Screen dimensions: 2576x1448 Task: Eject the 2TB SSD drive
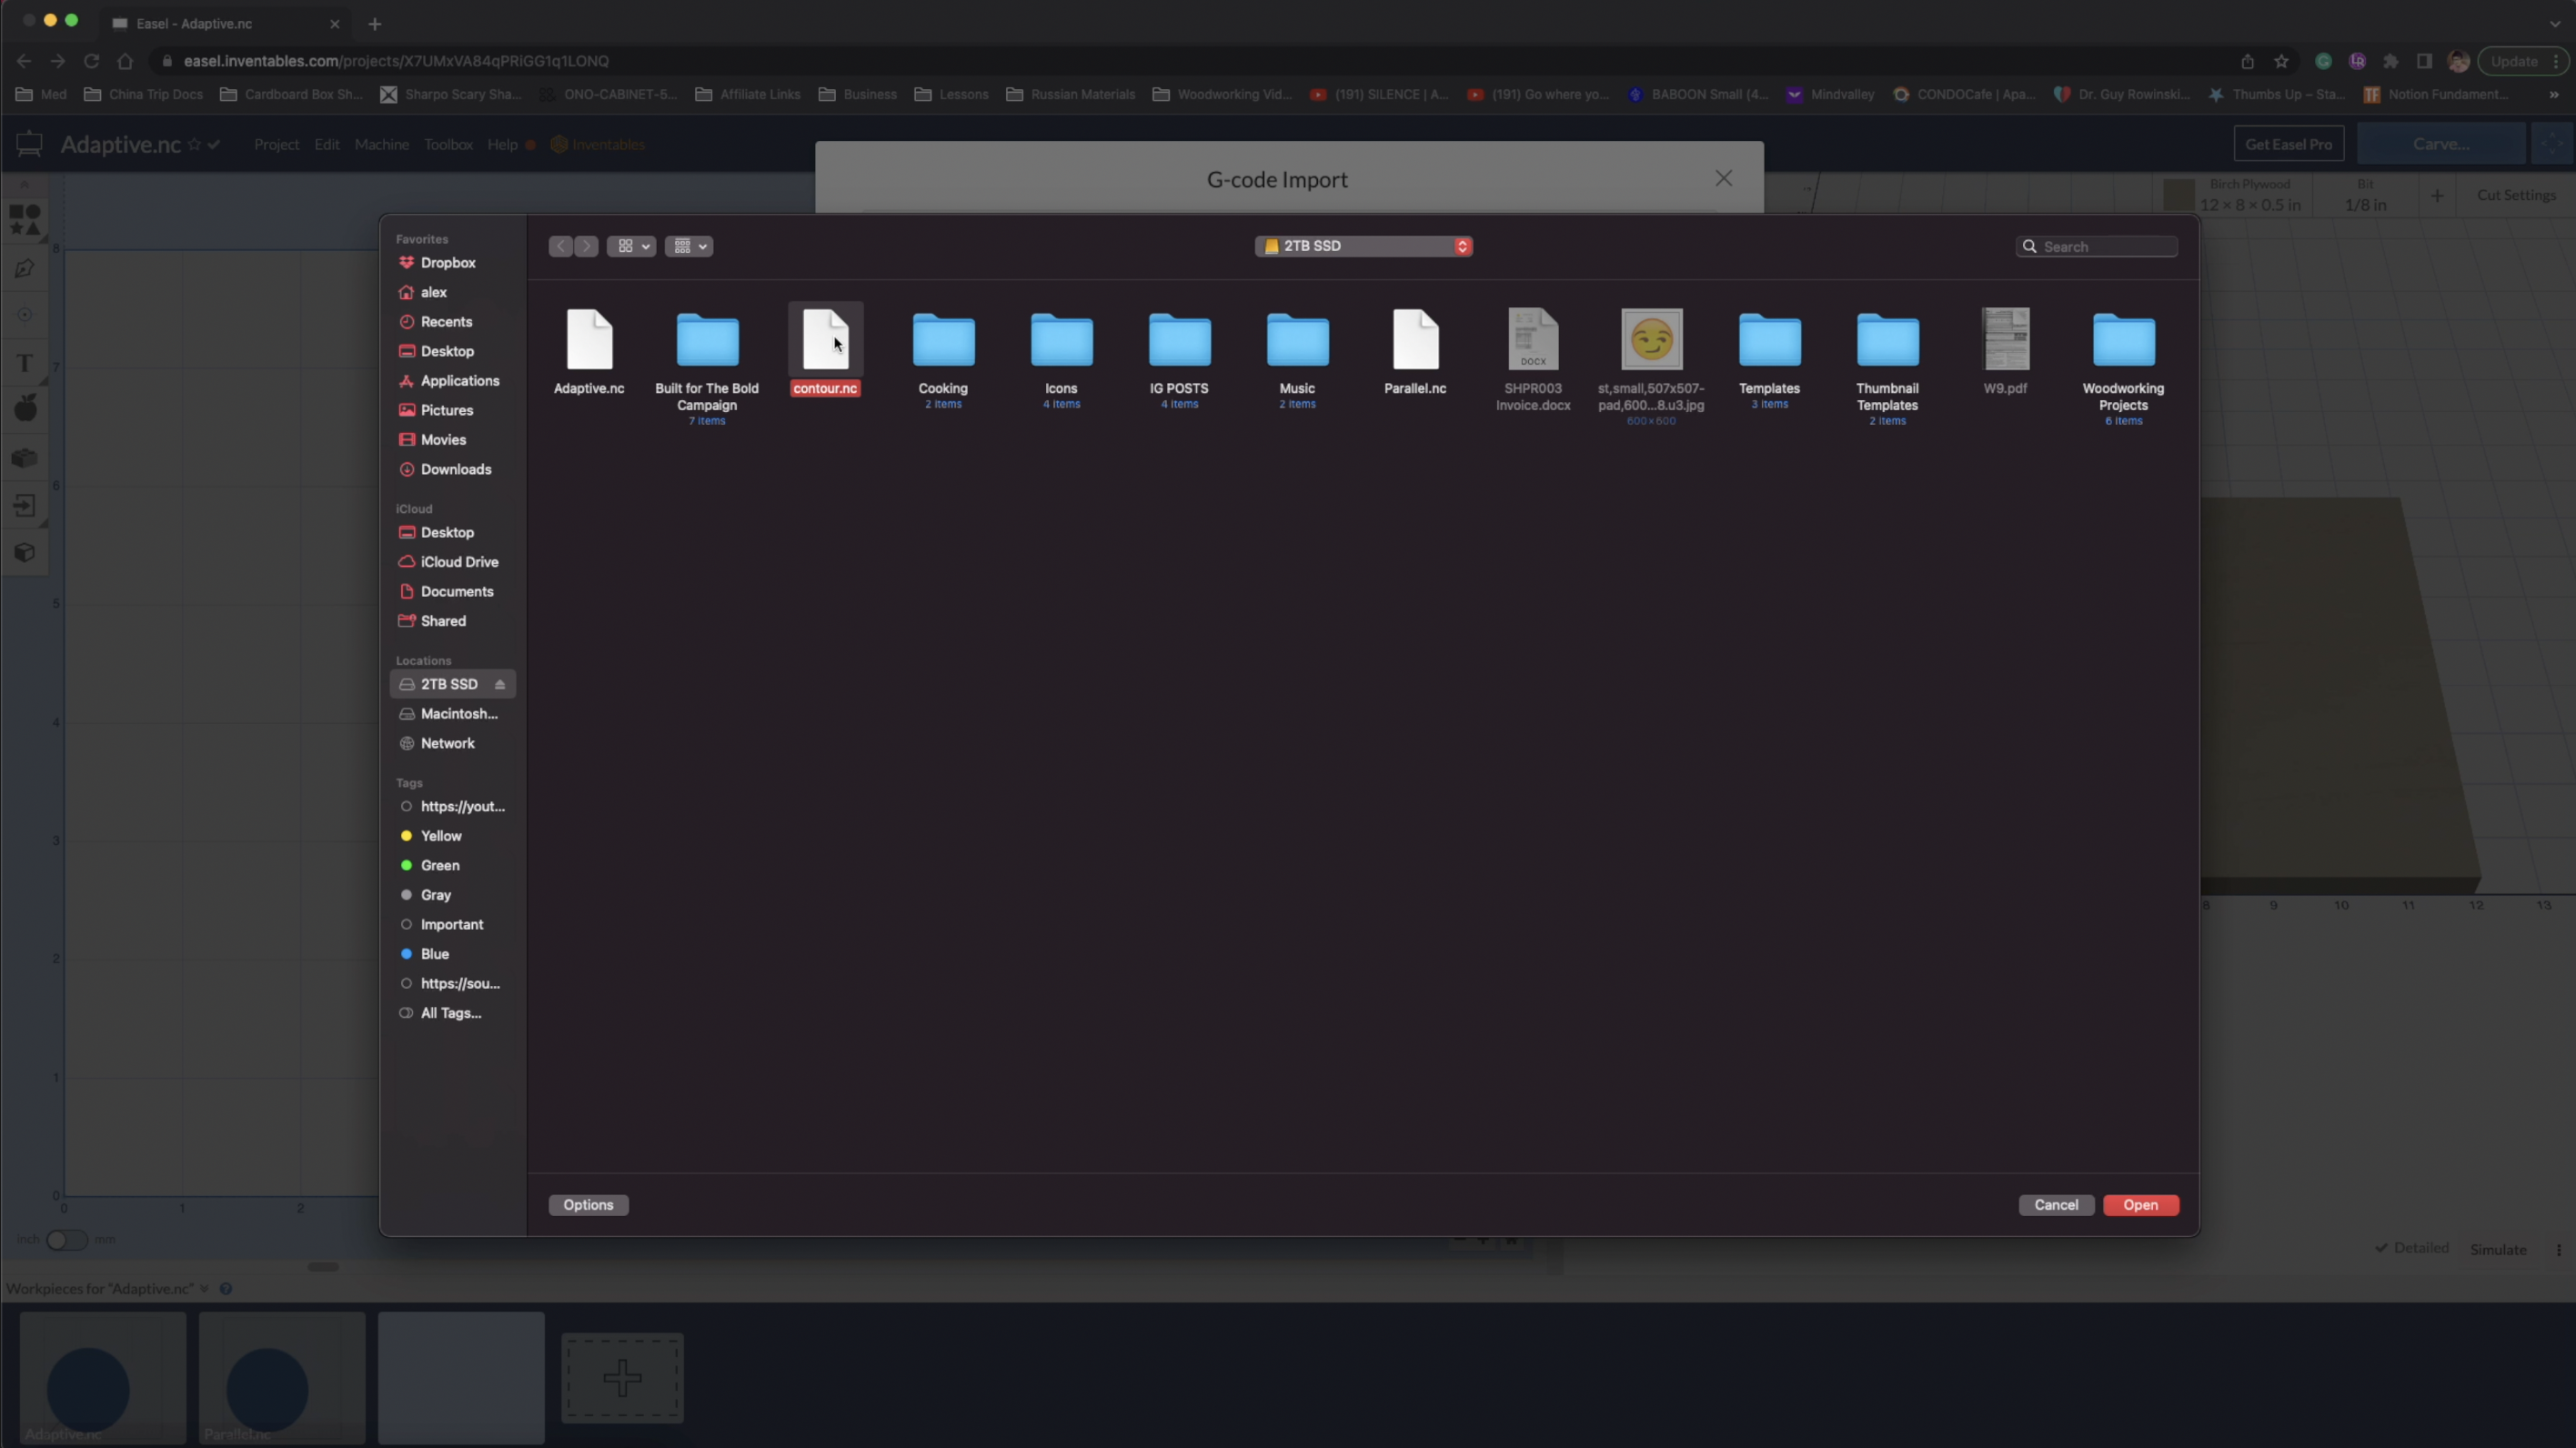pyautogui.click(x=500, y=684)
